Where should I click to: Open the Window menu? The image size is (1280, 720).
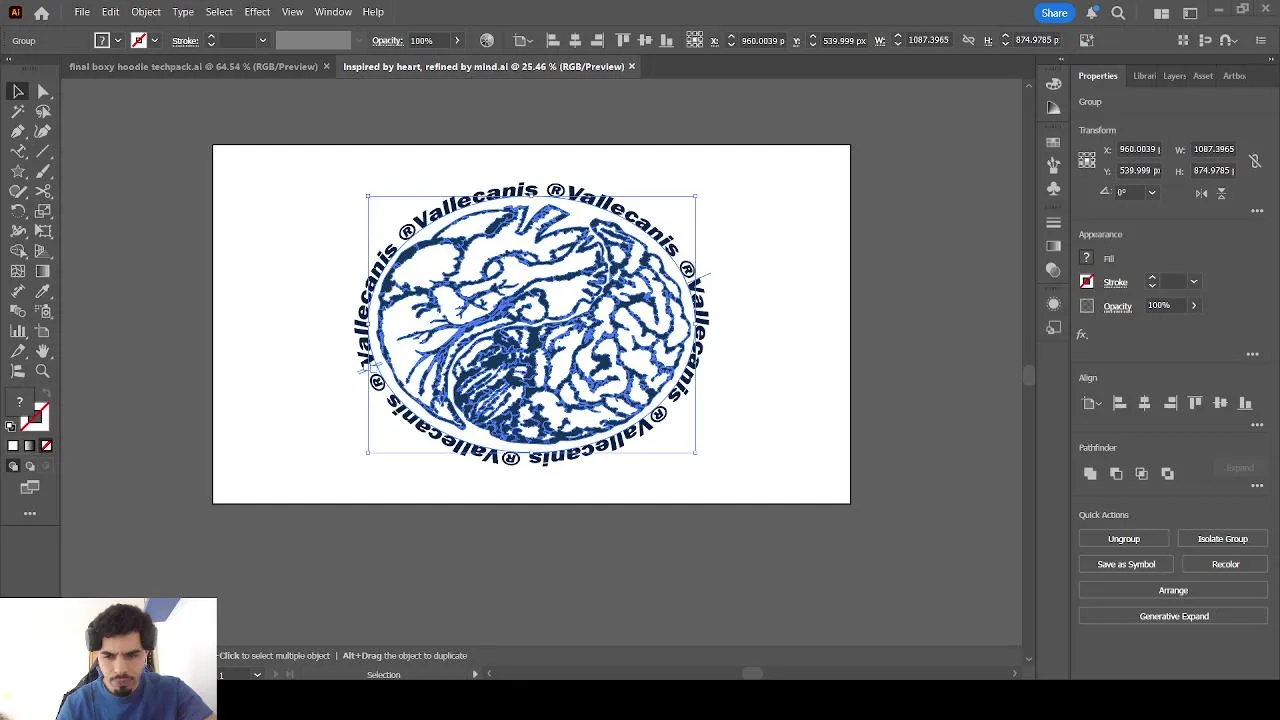point(333,12)
